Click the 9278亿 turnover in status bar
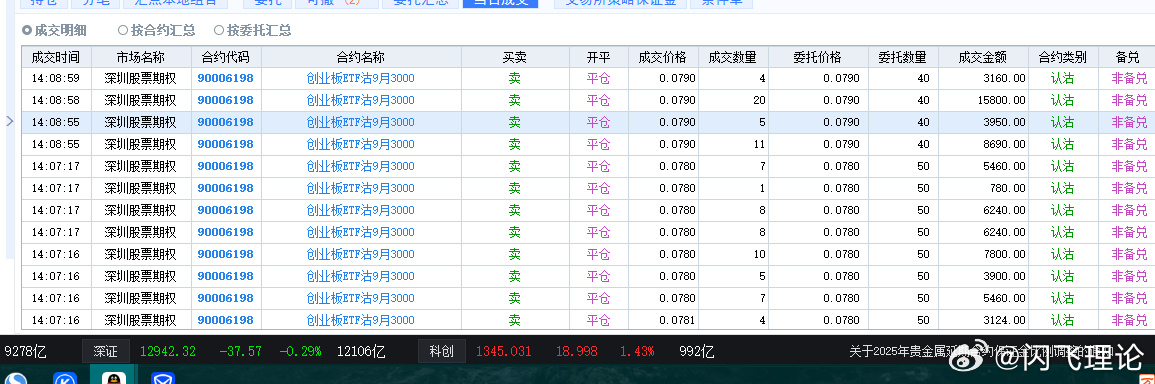Viewport: 1155px width, 384px height. tap(26, 352)
